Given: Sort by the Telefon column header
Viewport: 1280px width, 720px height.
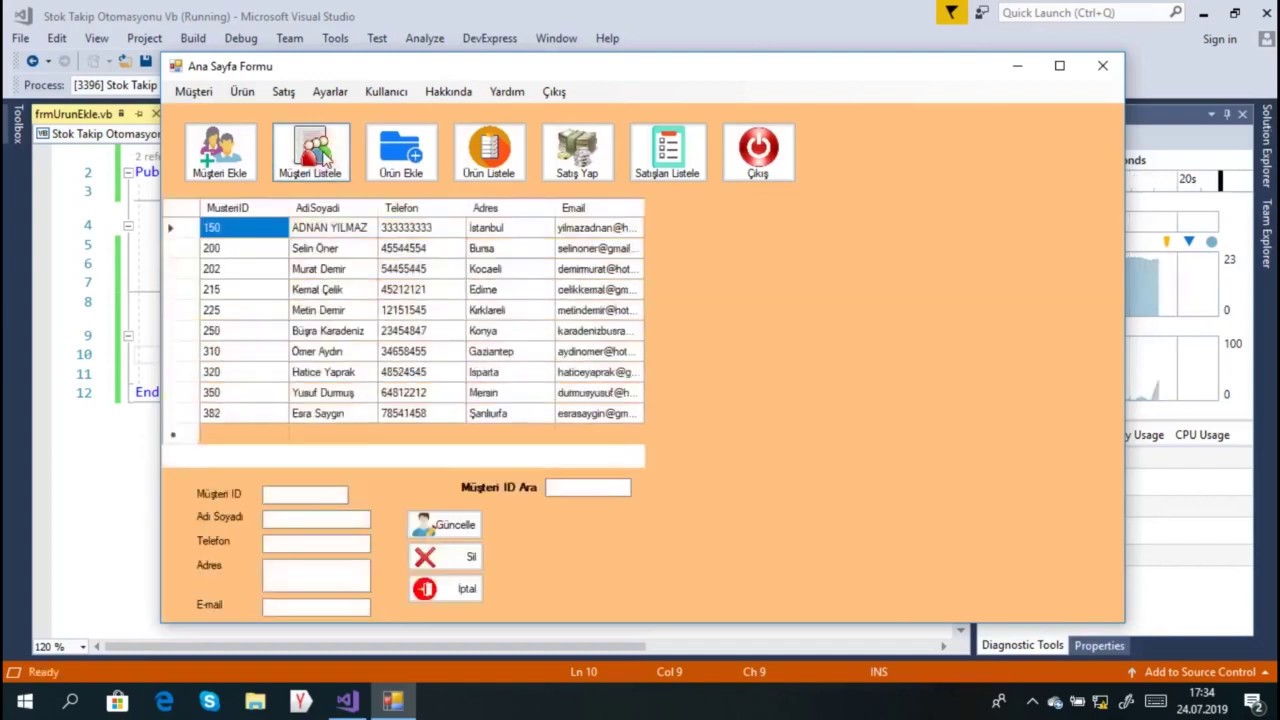Looking at the screenshot, I should point(421,208).
